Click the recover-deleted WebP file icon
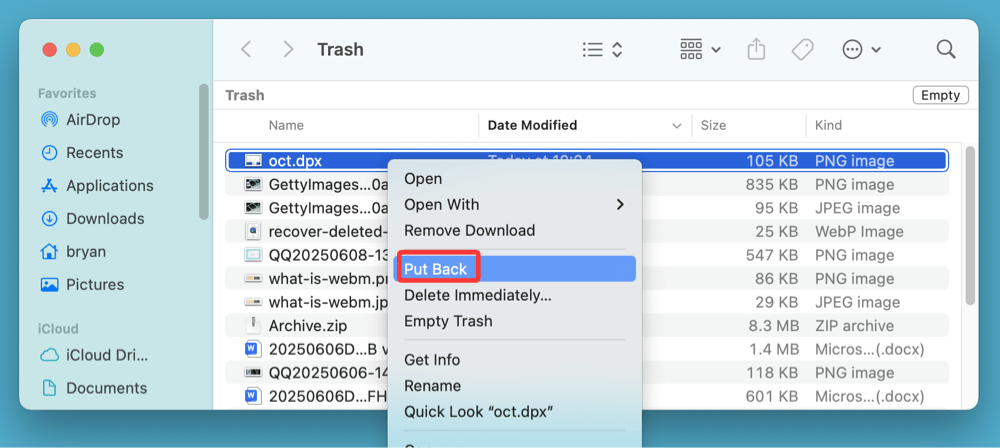1000x448 pixels. tap(253, 232)
